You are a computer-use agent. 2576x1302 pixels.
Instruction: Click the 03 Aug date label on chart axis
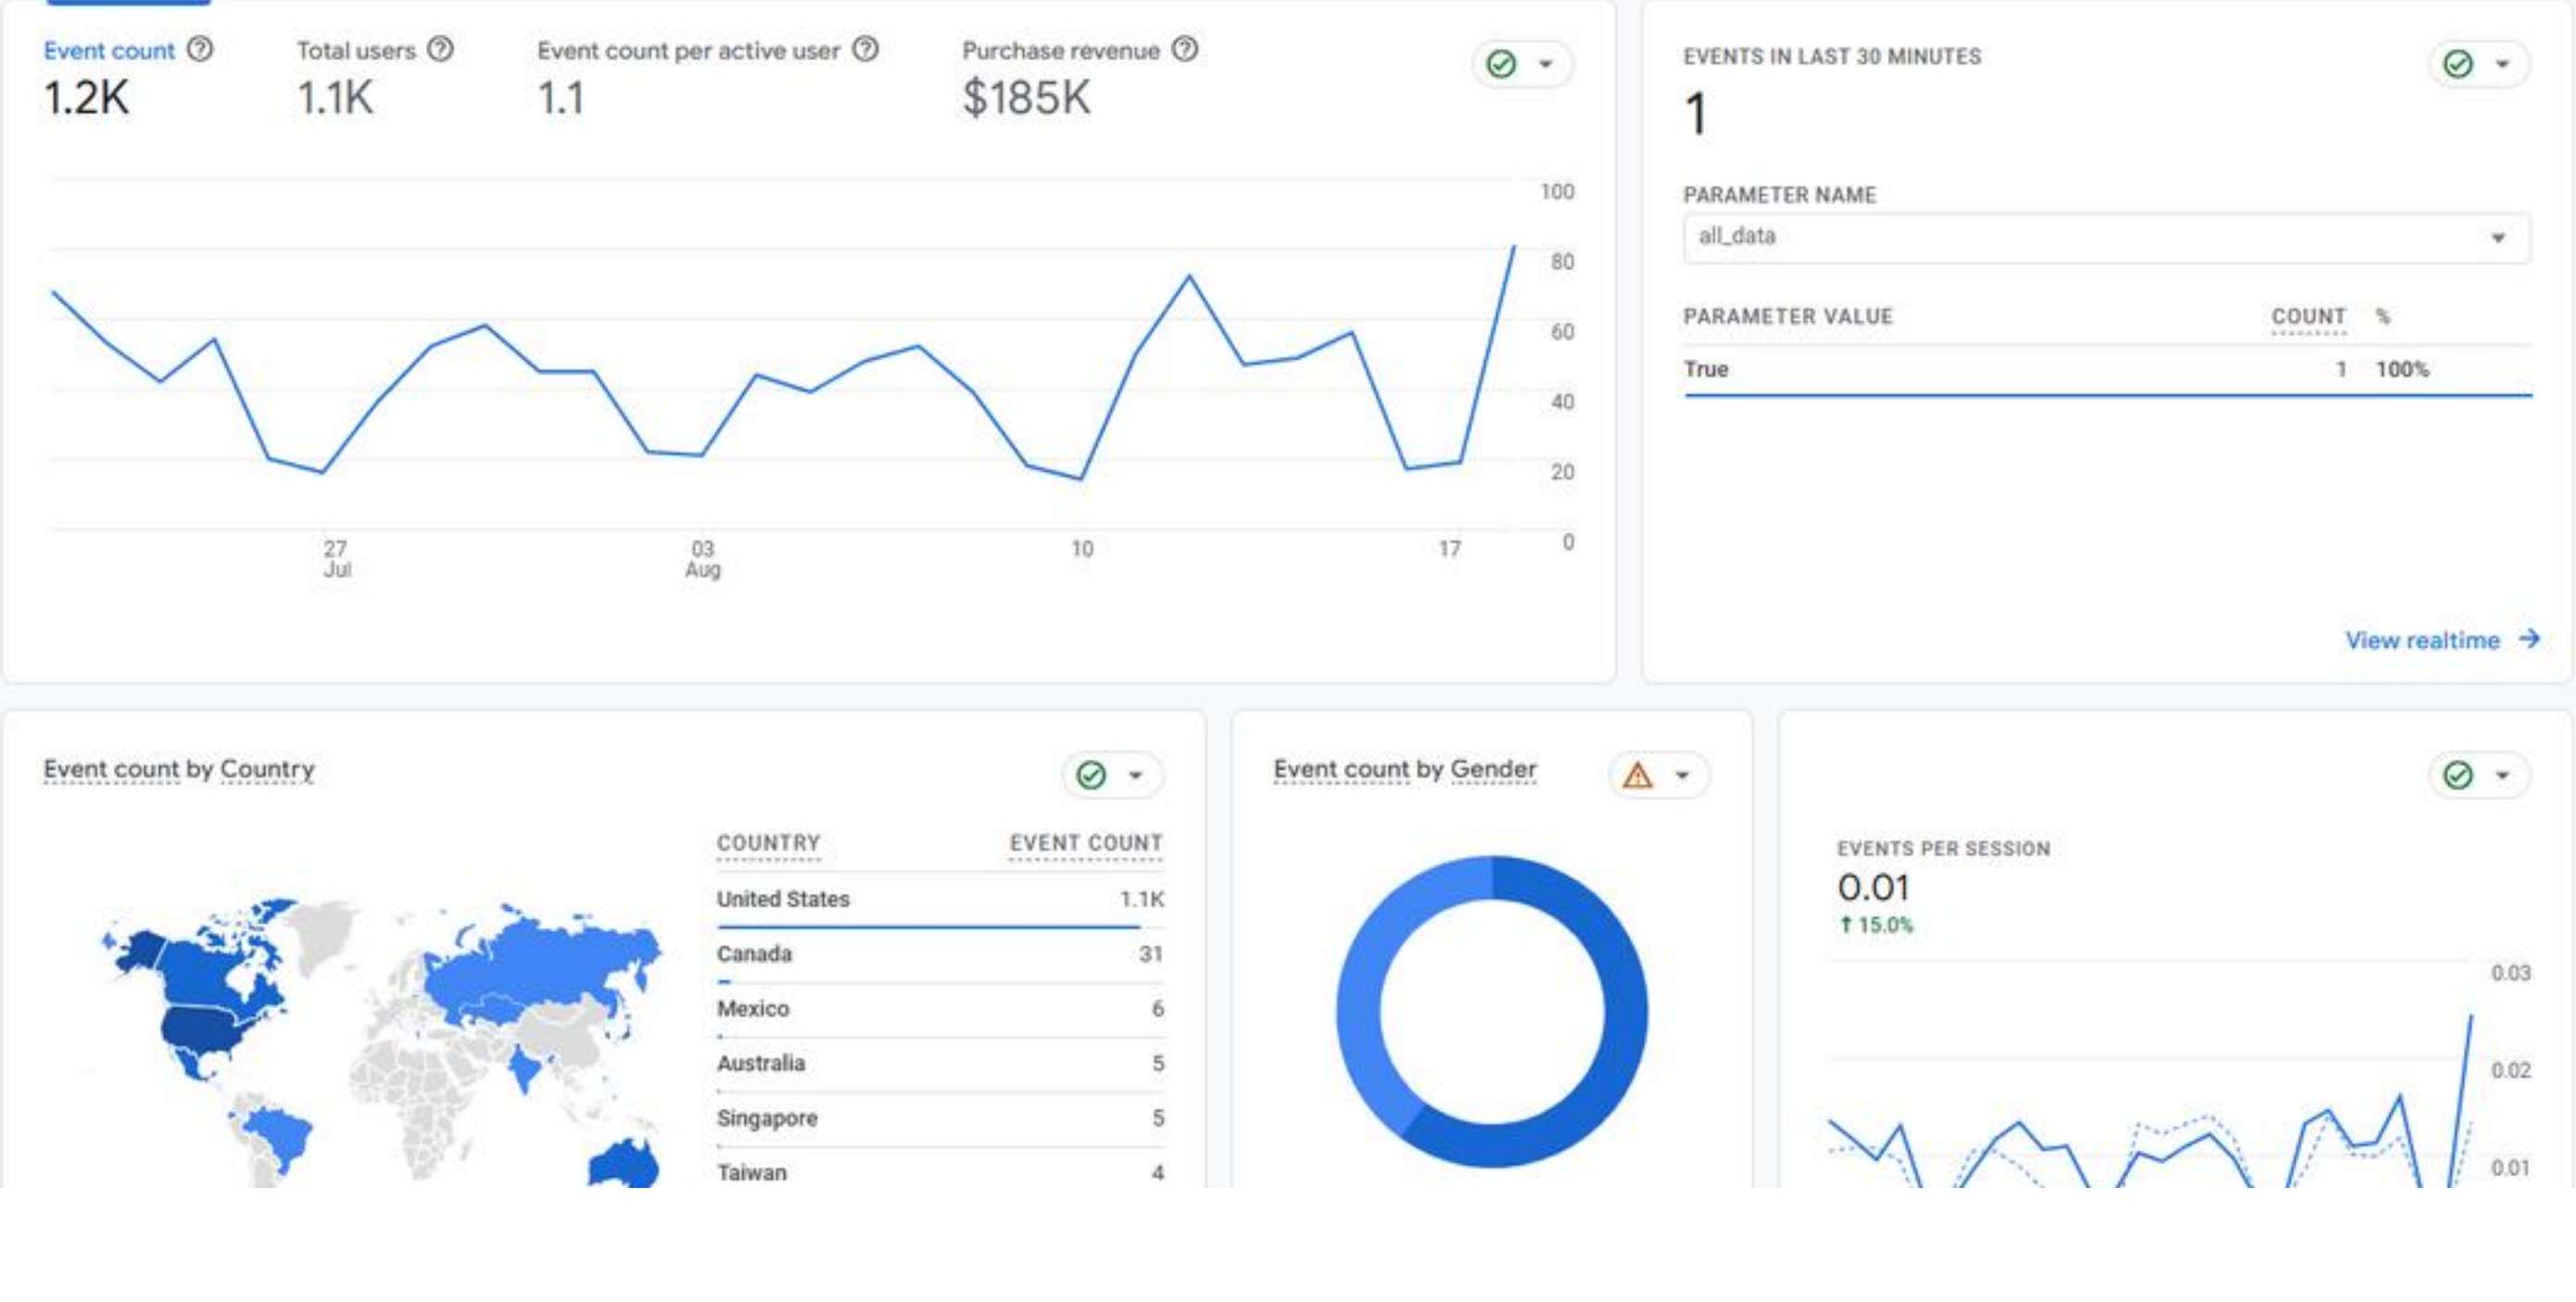[x=703, y=559]
